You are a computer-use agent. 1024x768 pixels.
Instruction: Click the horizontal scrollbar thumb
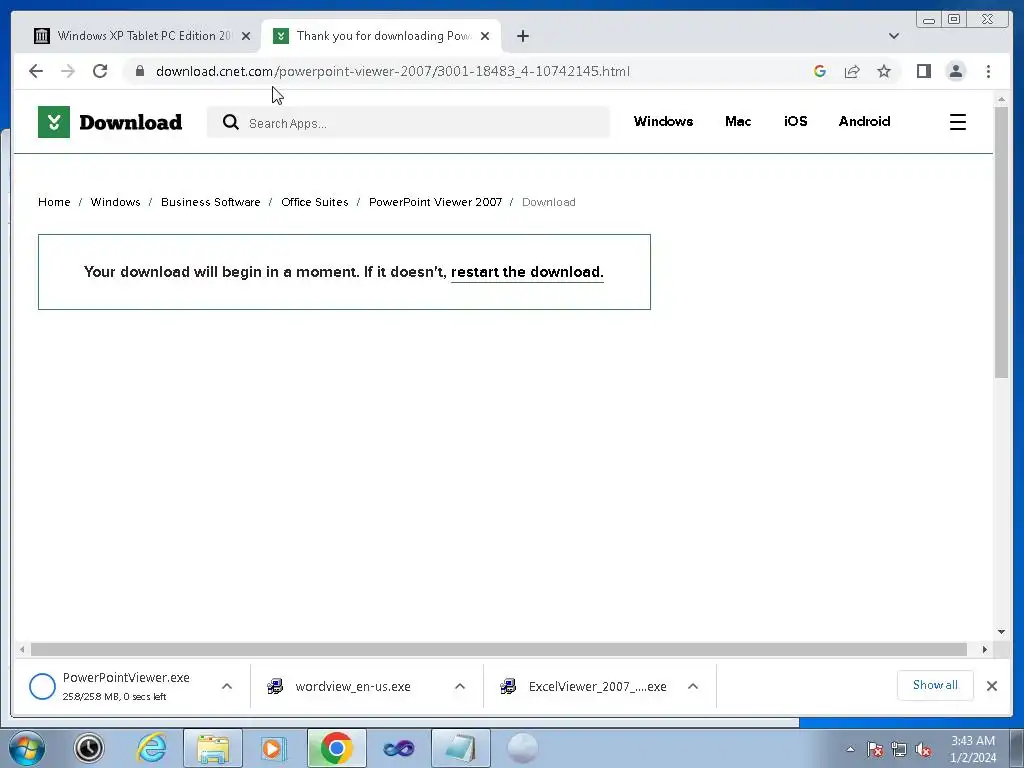point(499,649)
